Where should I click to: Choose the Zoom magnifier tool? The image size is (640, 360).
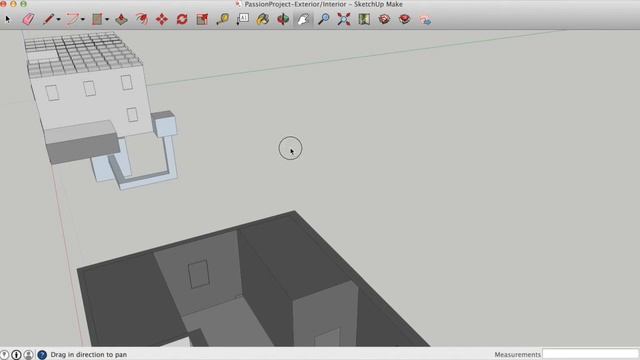tap(324, 19)
